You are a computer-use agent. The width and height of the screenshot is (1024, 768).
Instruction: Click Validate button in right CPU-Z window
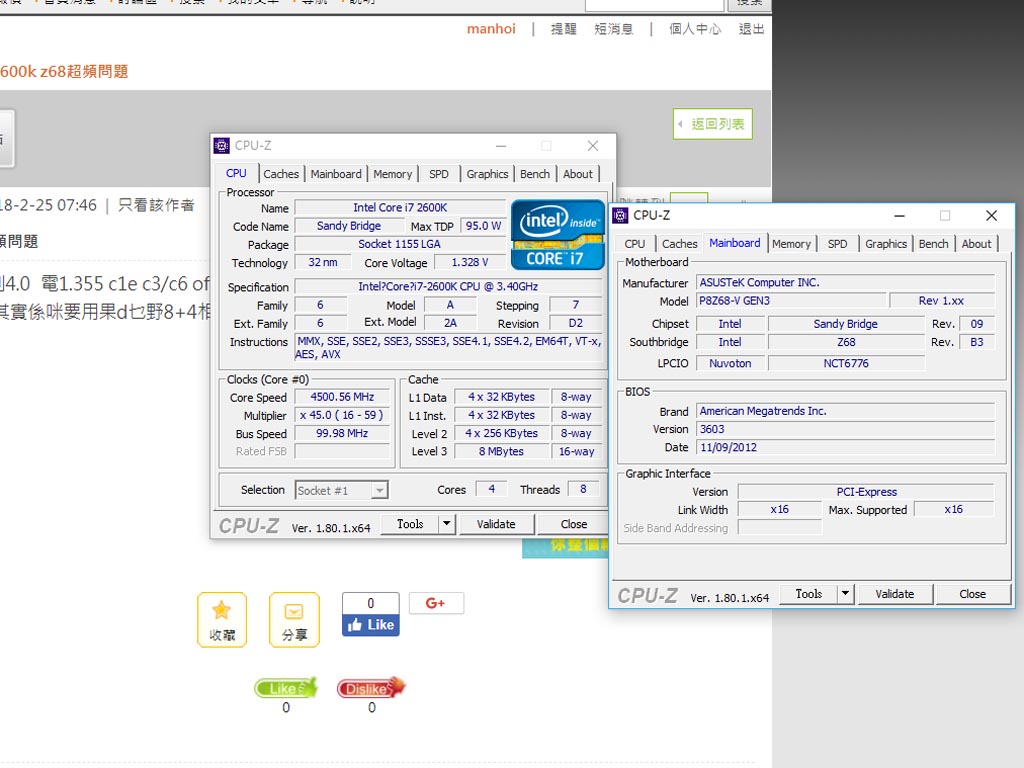(x=895, y=594)
